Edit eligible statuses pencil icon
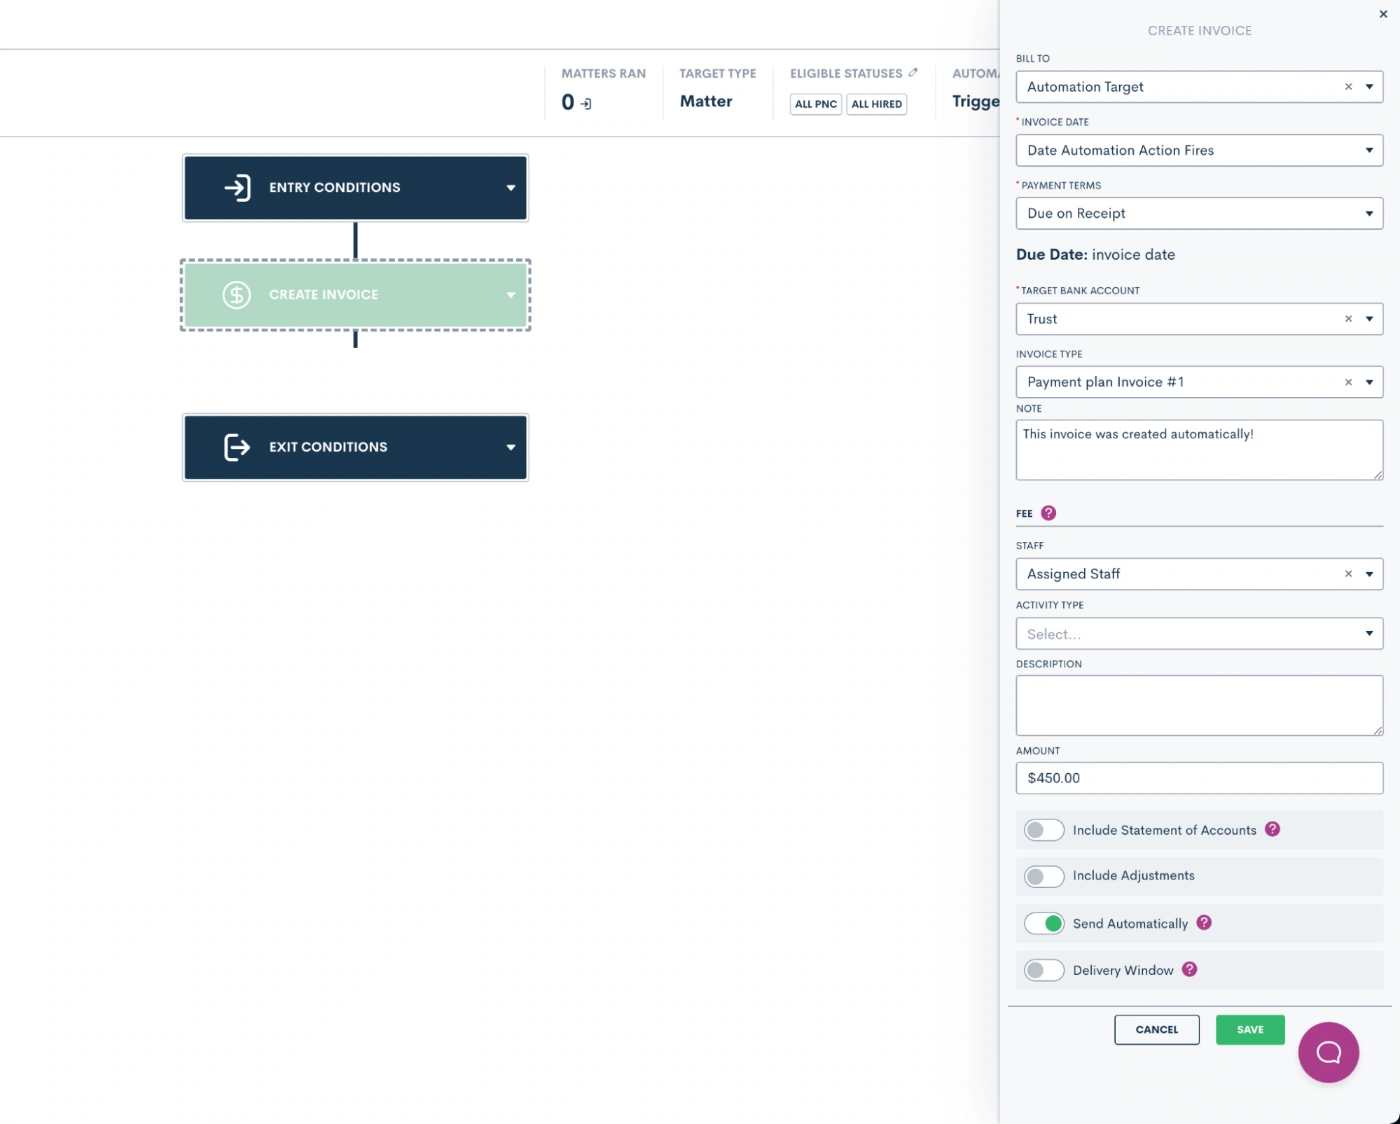The height and width of the screenshot is (1124, 1400). (913, 73)
